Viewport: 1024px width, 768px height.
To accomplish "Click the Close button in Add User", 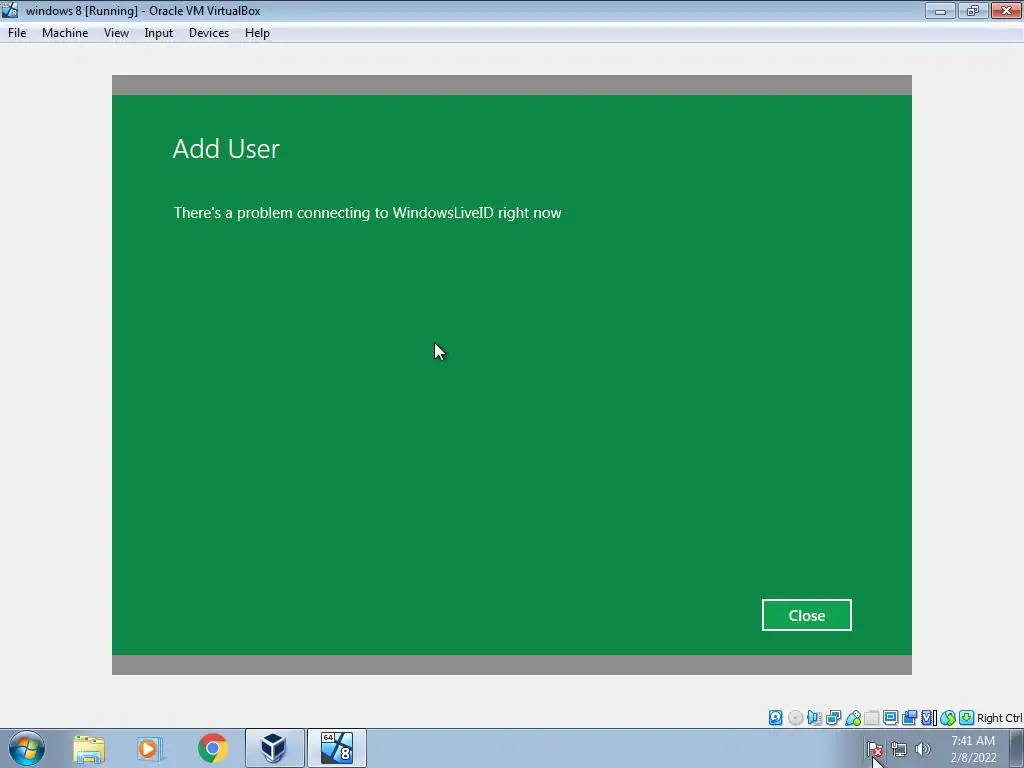I will [807, 615].
